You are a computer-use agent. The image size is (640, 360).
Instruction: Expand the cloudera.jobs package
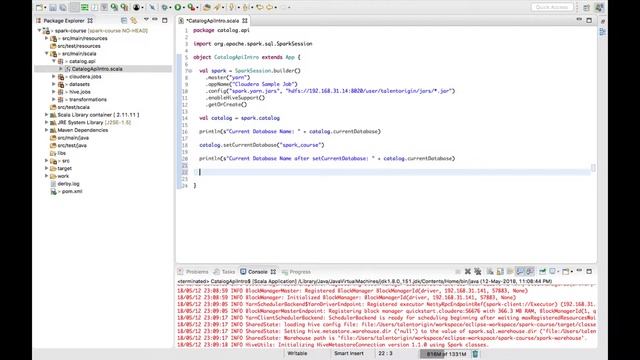click(x=53, y=76)
